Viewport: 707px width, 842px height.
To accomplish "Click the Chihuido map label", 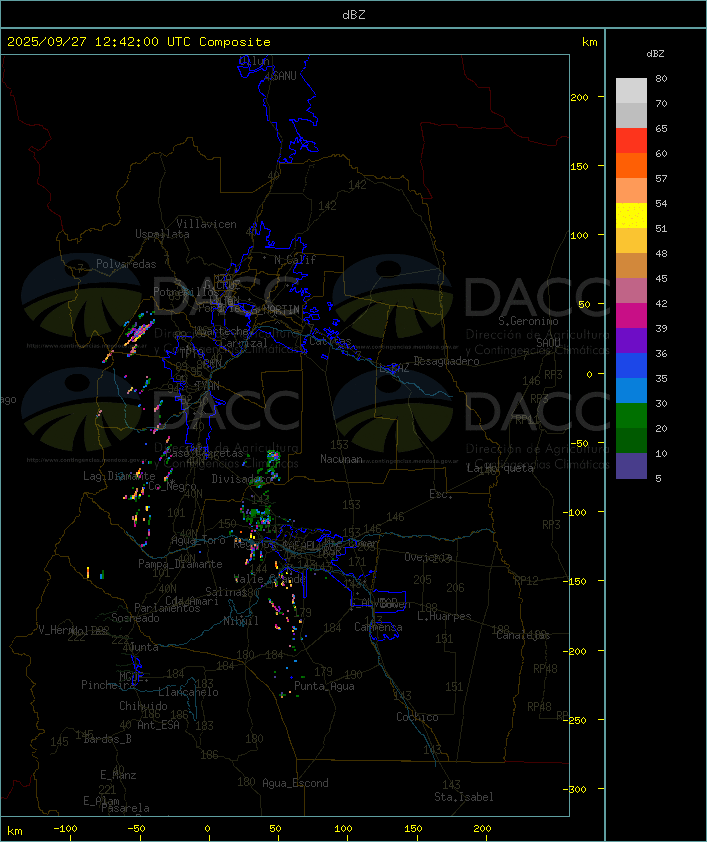I will (143, 706).
